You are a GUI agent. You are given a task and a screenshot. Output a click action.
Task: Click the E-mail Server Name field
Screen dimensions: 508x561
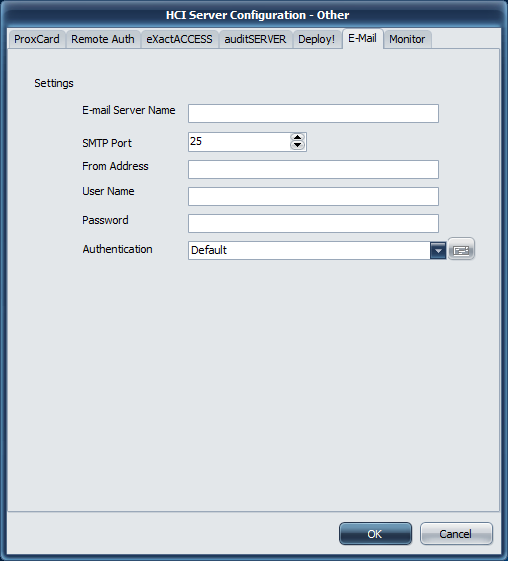pyautogui.click(x=313, y=113)
